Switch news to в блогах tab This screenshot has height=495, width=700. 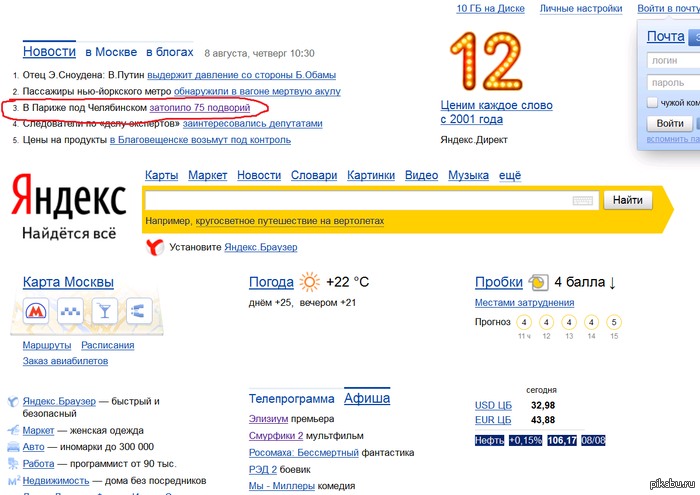point(170,52)
